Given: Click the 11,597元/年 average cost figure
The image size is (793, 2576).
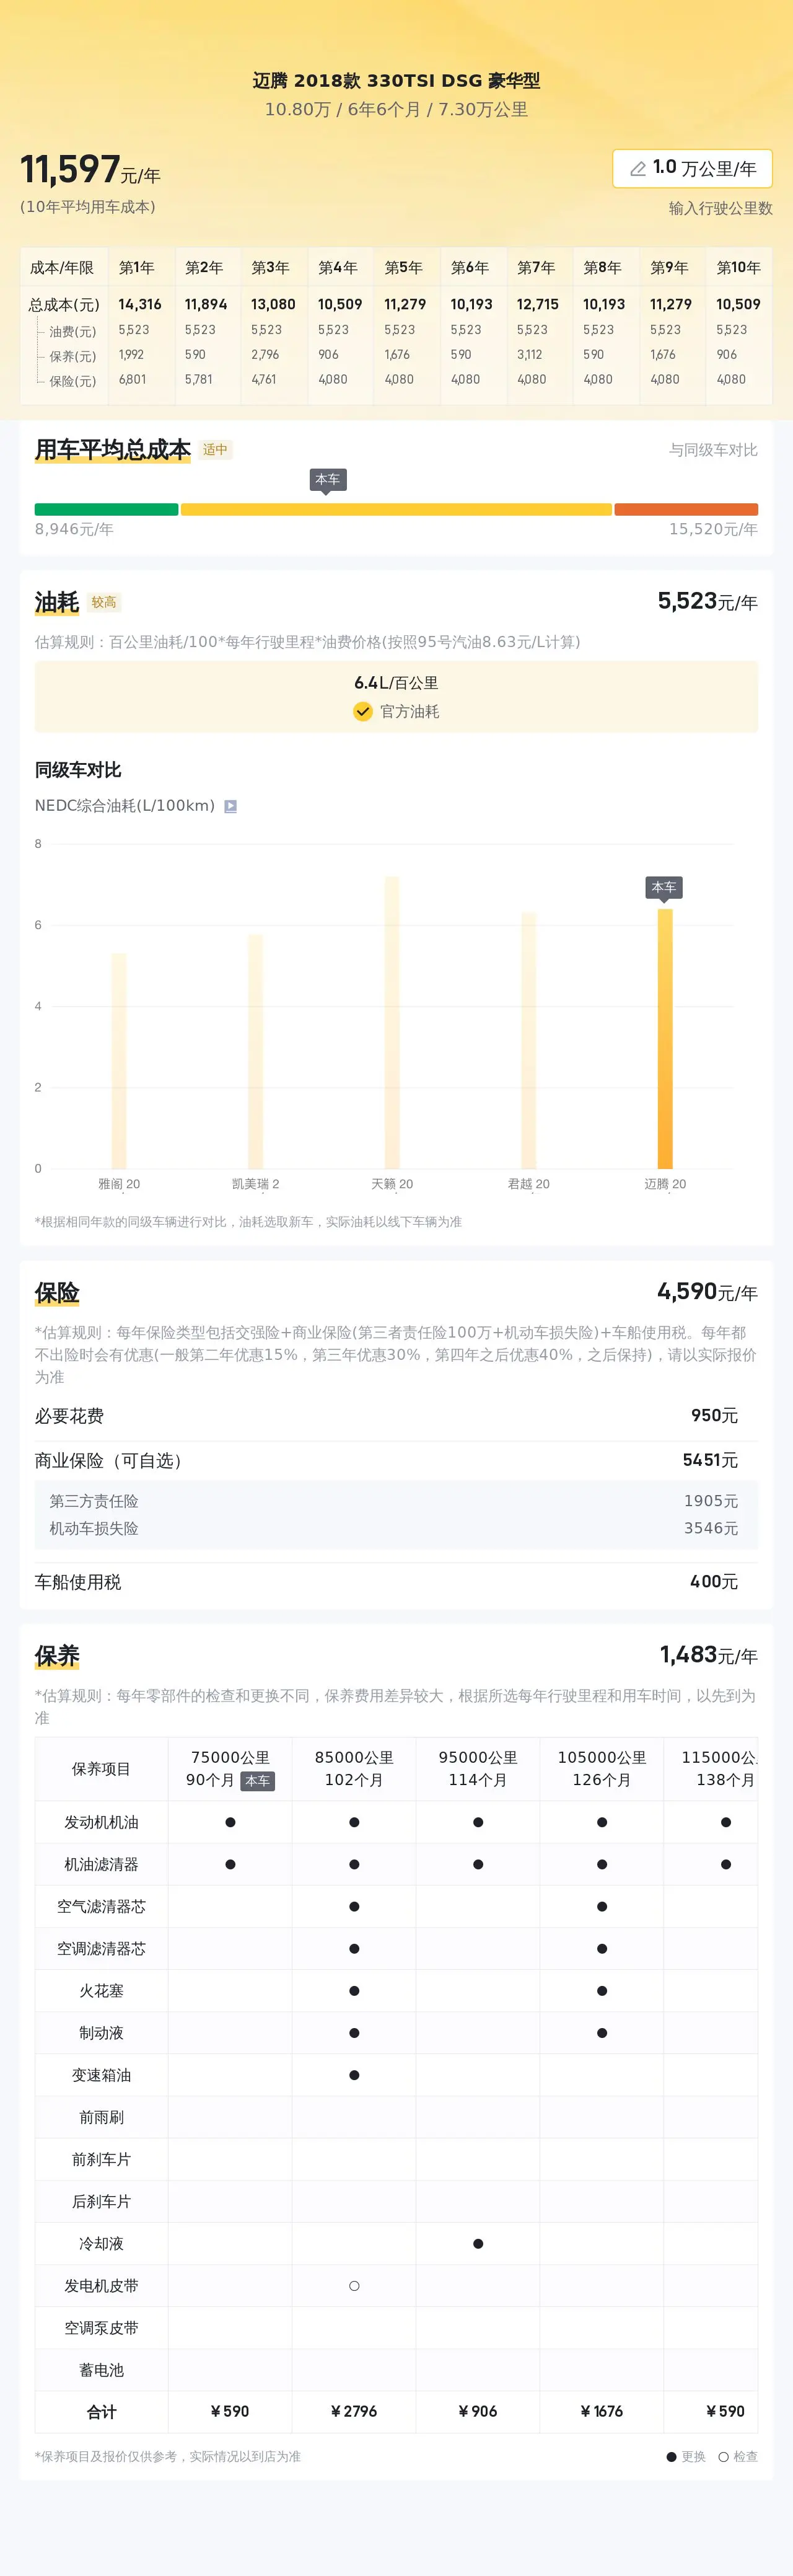Looking at the screenshot, I should (90, 170).
